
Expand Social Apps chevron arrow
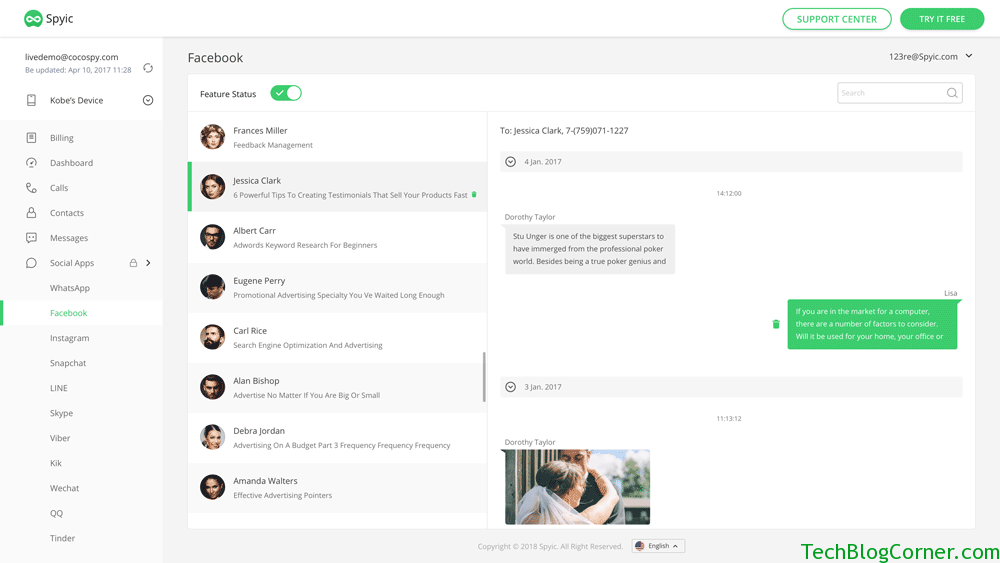click(149, 263)
